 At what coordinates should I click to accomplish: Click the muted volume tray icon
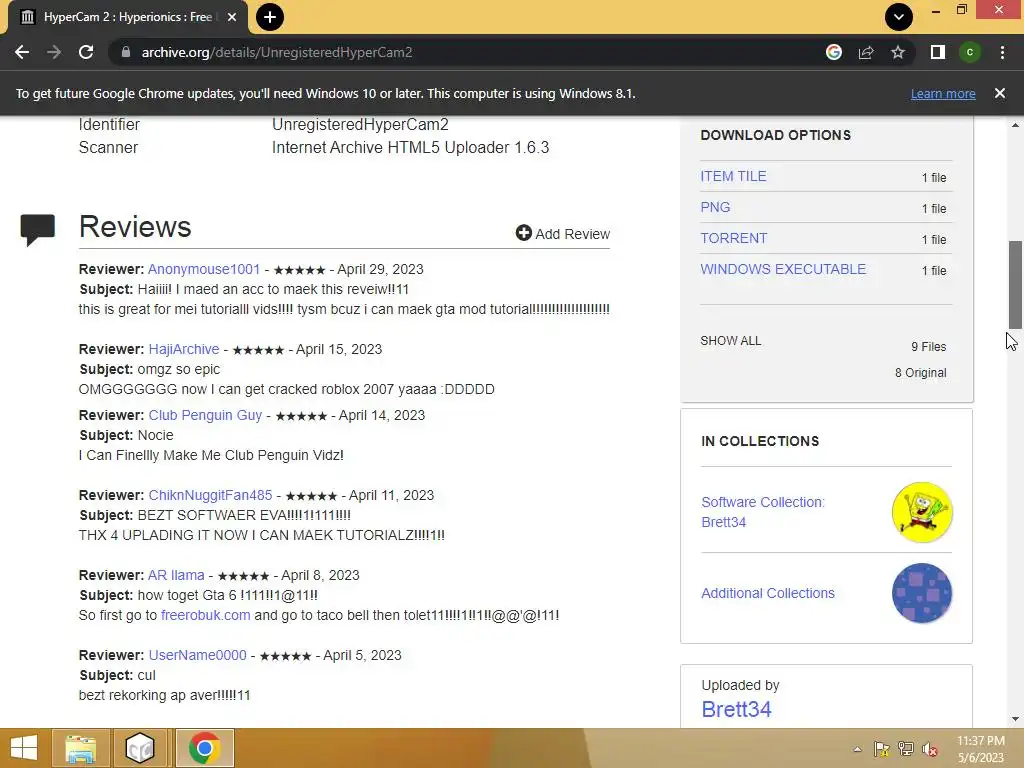click(930, 749)
